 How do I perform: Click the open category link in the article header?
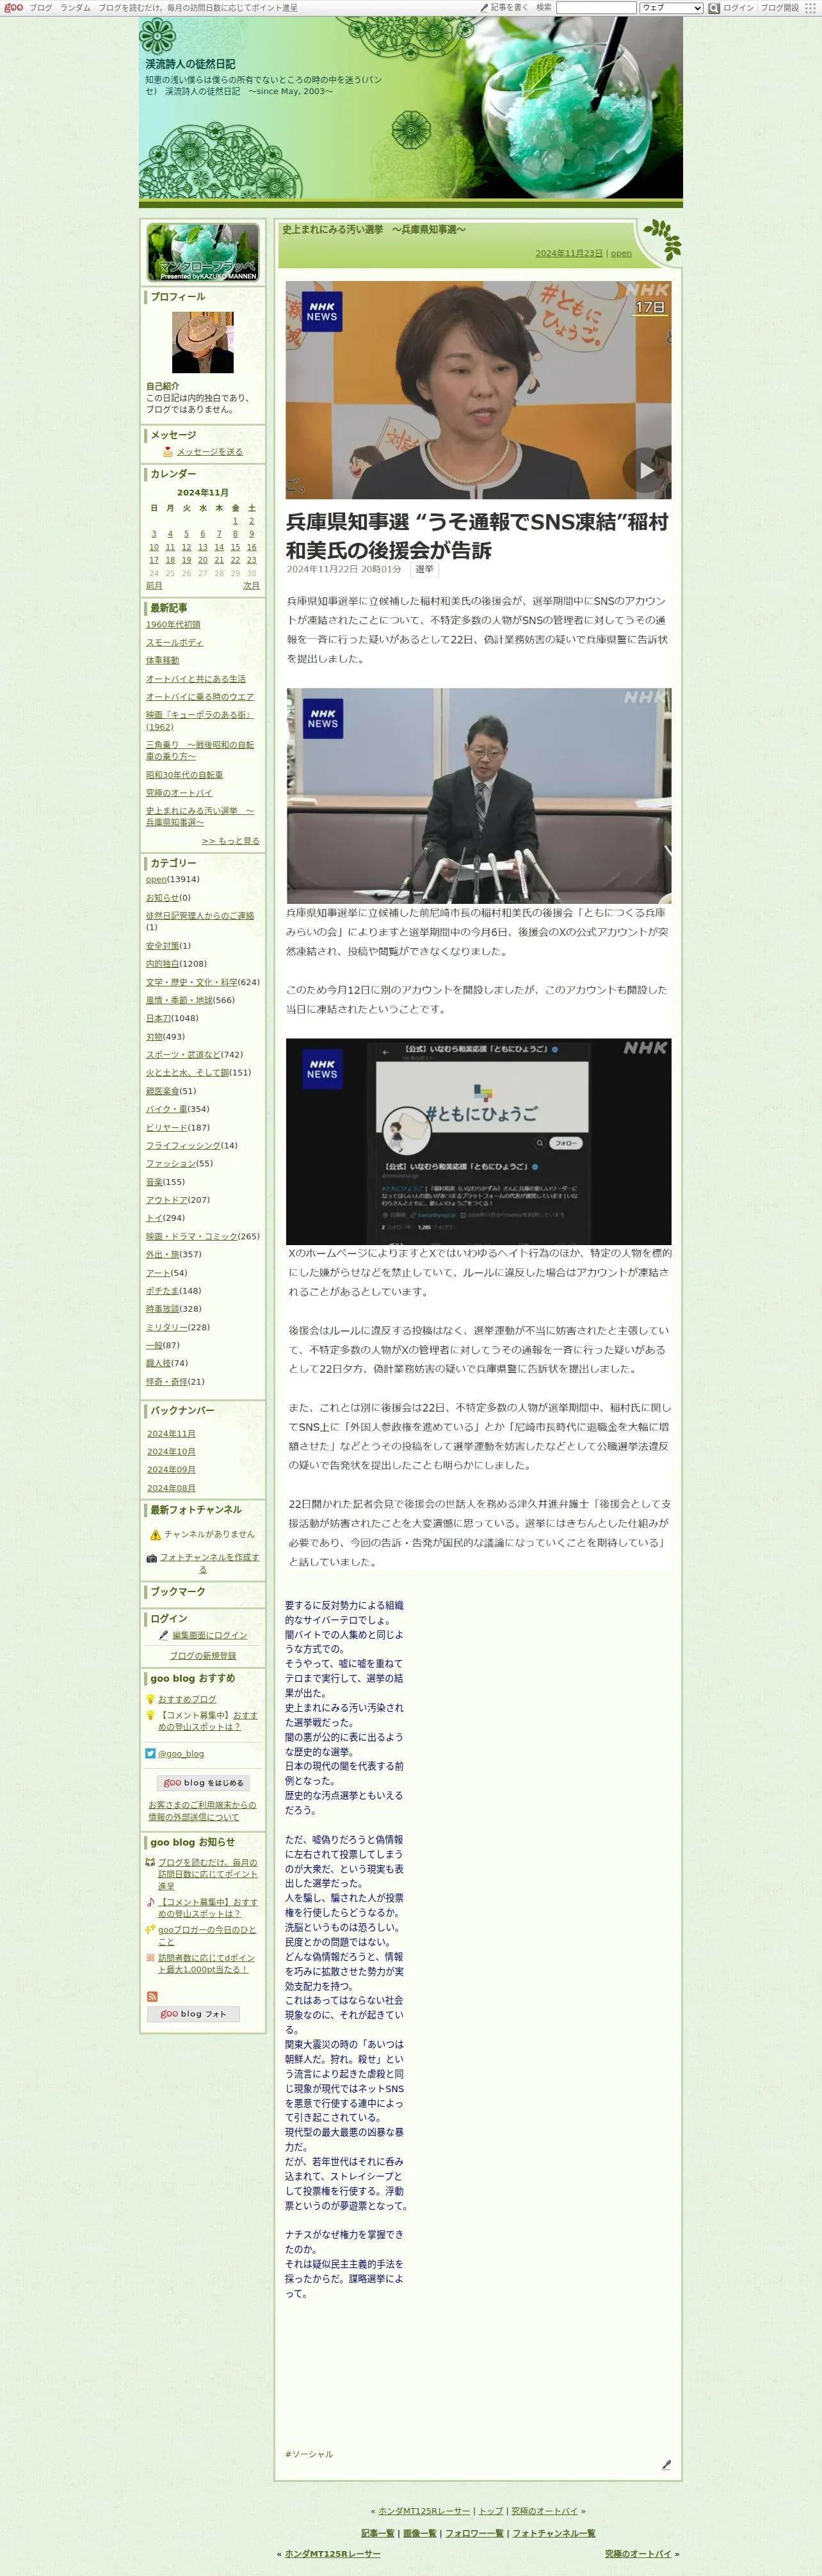[x=621, y=253]
